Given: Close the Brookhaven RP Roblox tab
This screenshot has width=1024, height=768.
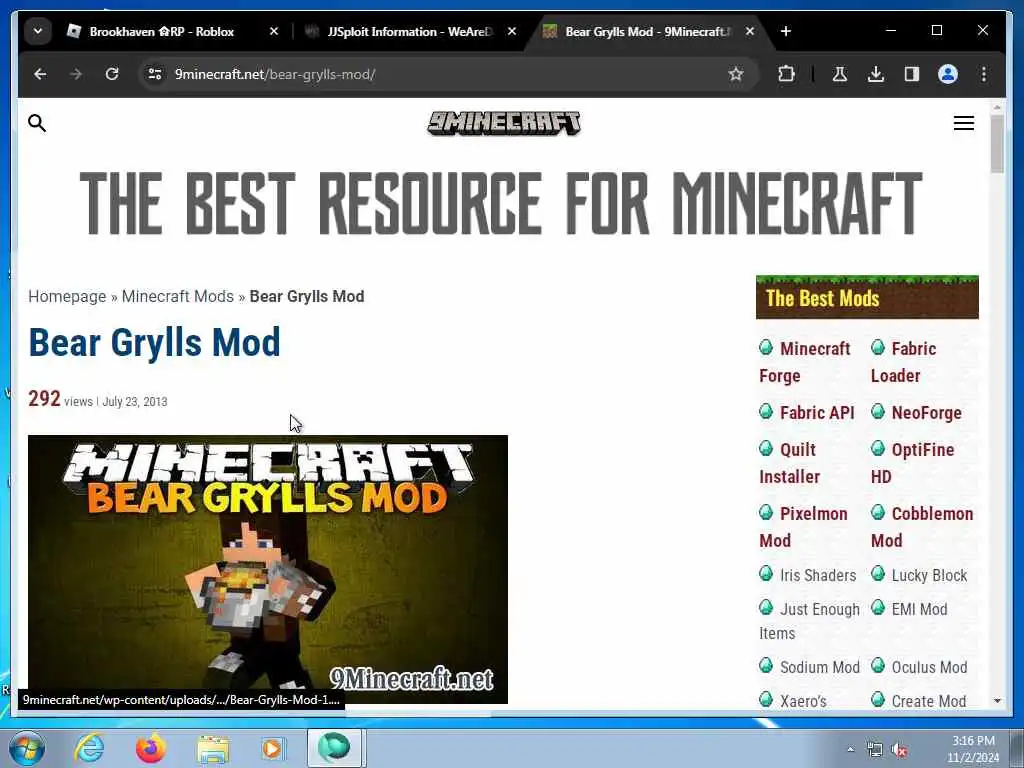Looking at the screenshot, I should point(274,31).
